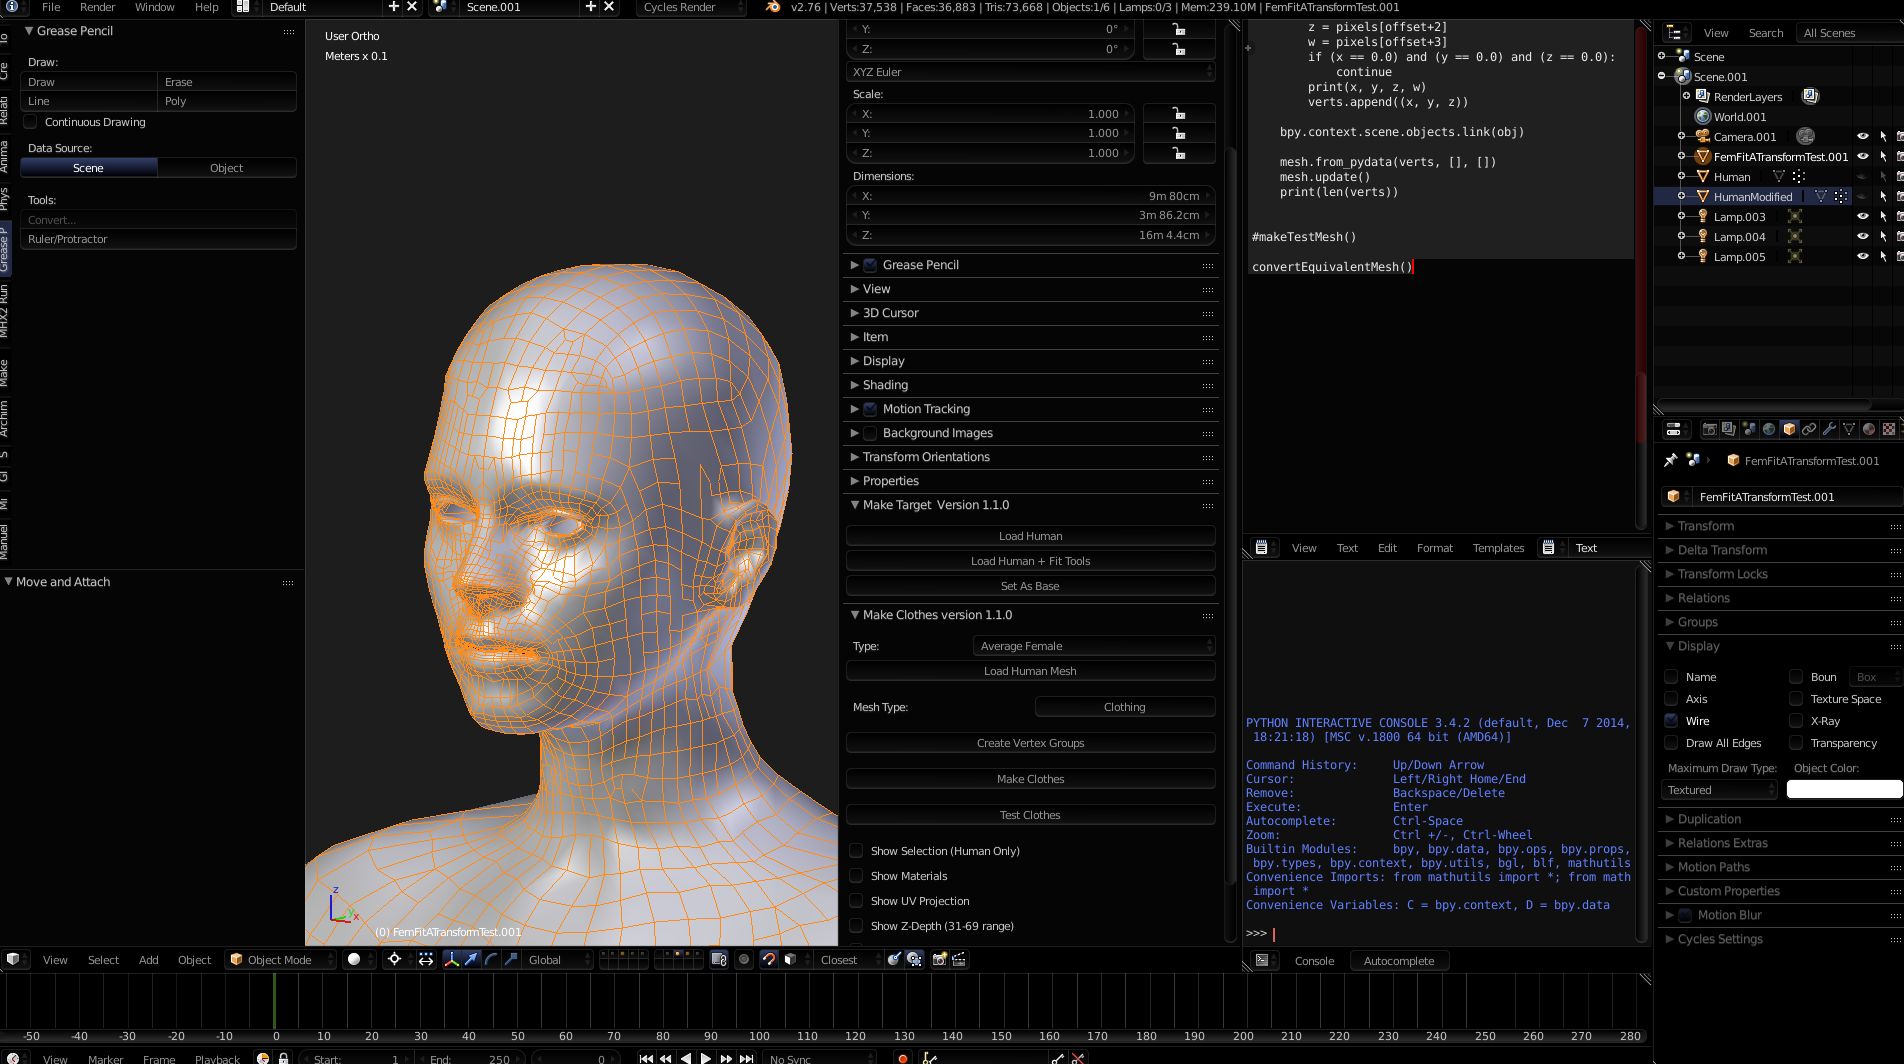Screen dimensions: 1904x1064
Task: Toggle the snap magnet icon
Action: 768,959
